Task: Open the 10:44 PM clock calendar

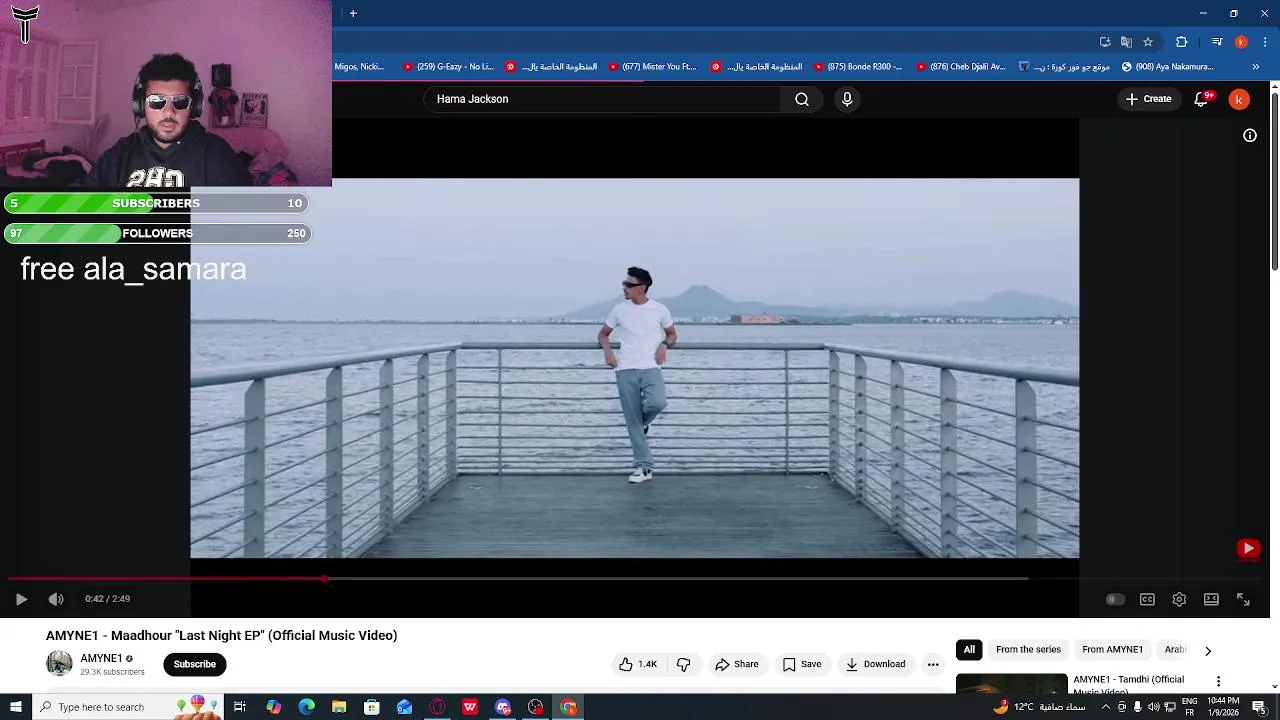Action: (x=1222, y=707)
